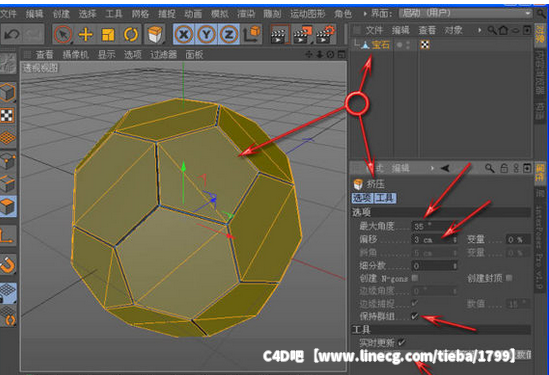The height and width of the screenshot is (375, 549).
Task: Render to picture viewer
Action: point(303,34)
